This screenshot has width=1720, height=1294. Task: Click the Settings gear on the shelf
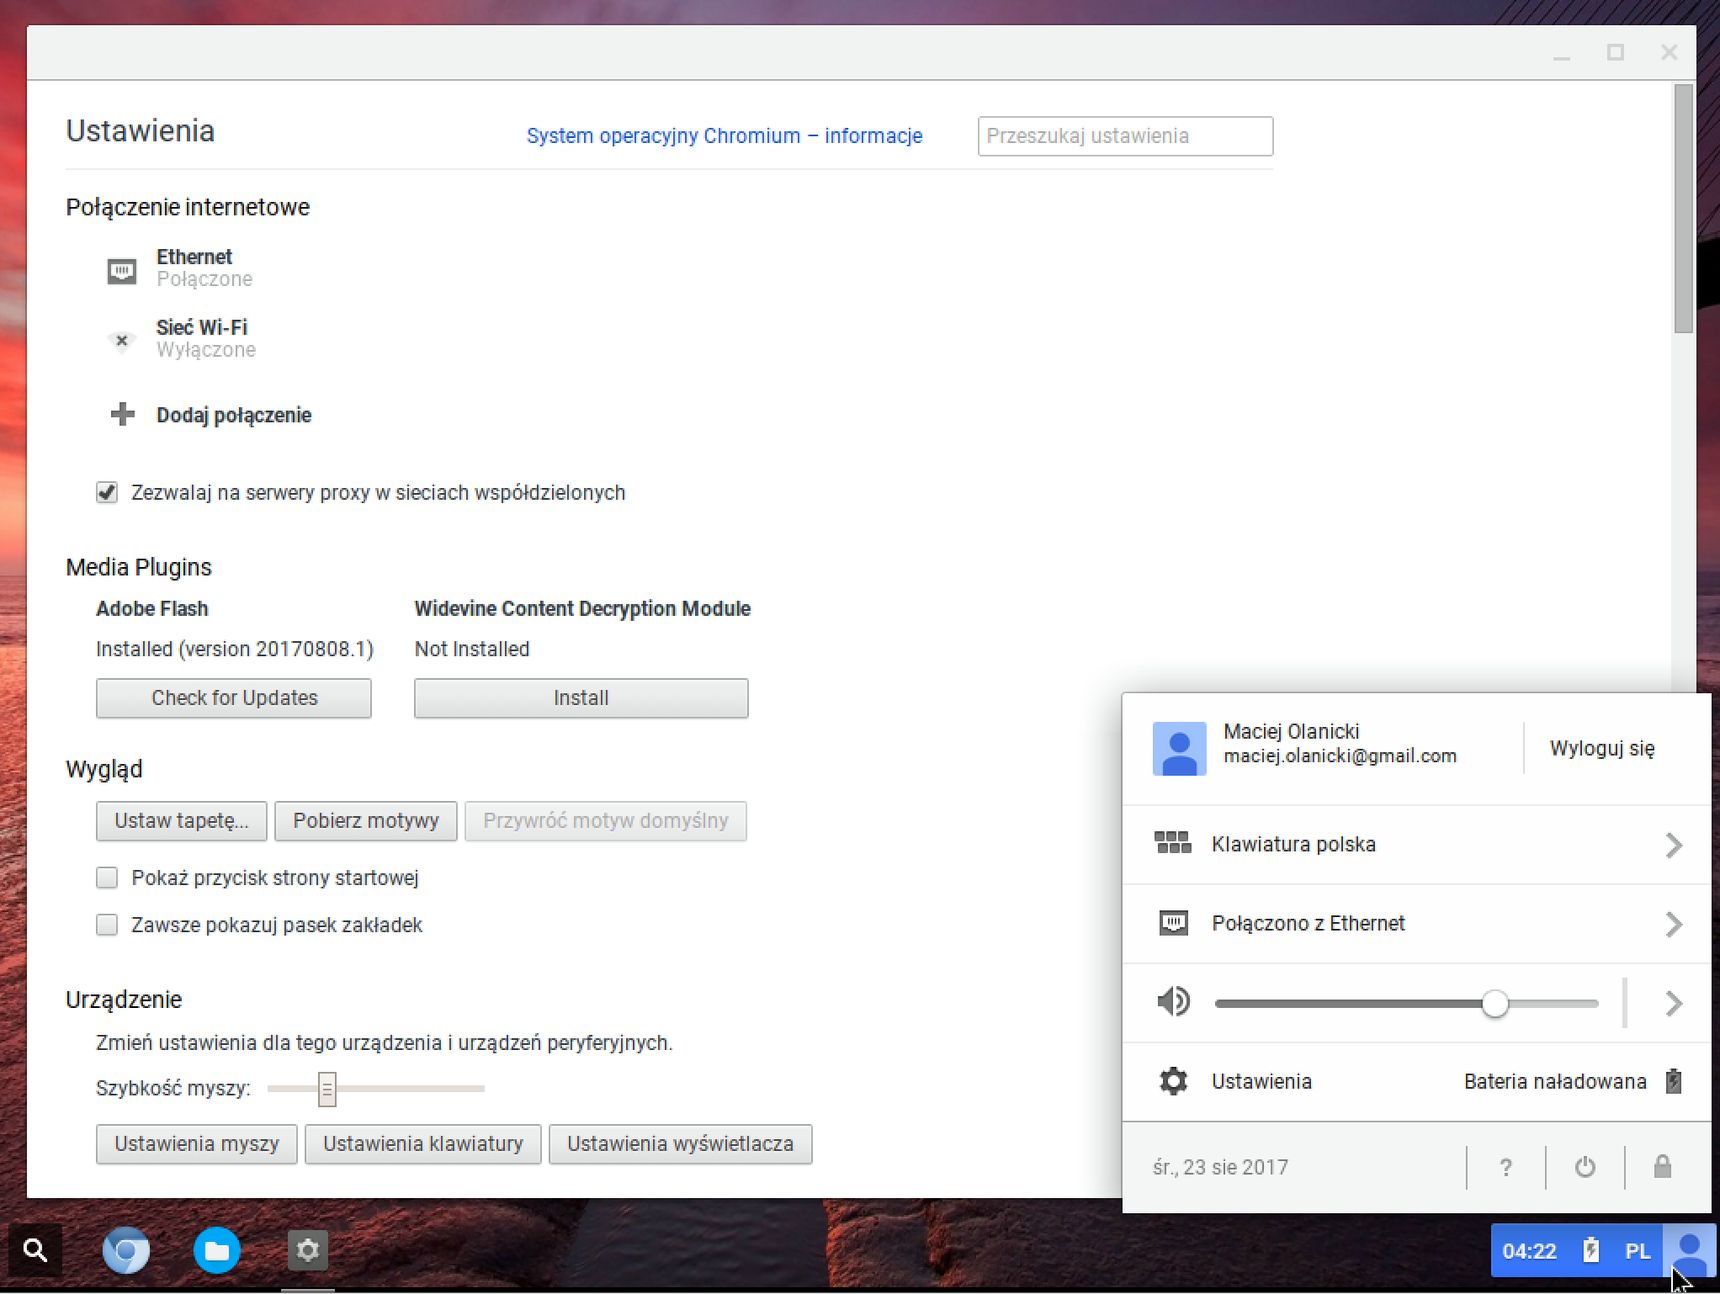click(308, 1250)
